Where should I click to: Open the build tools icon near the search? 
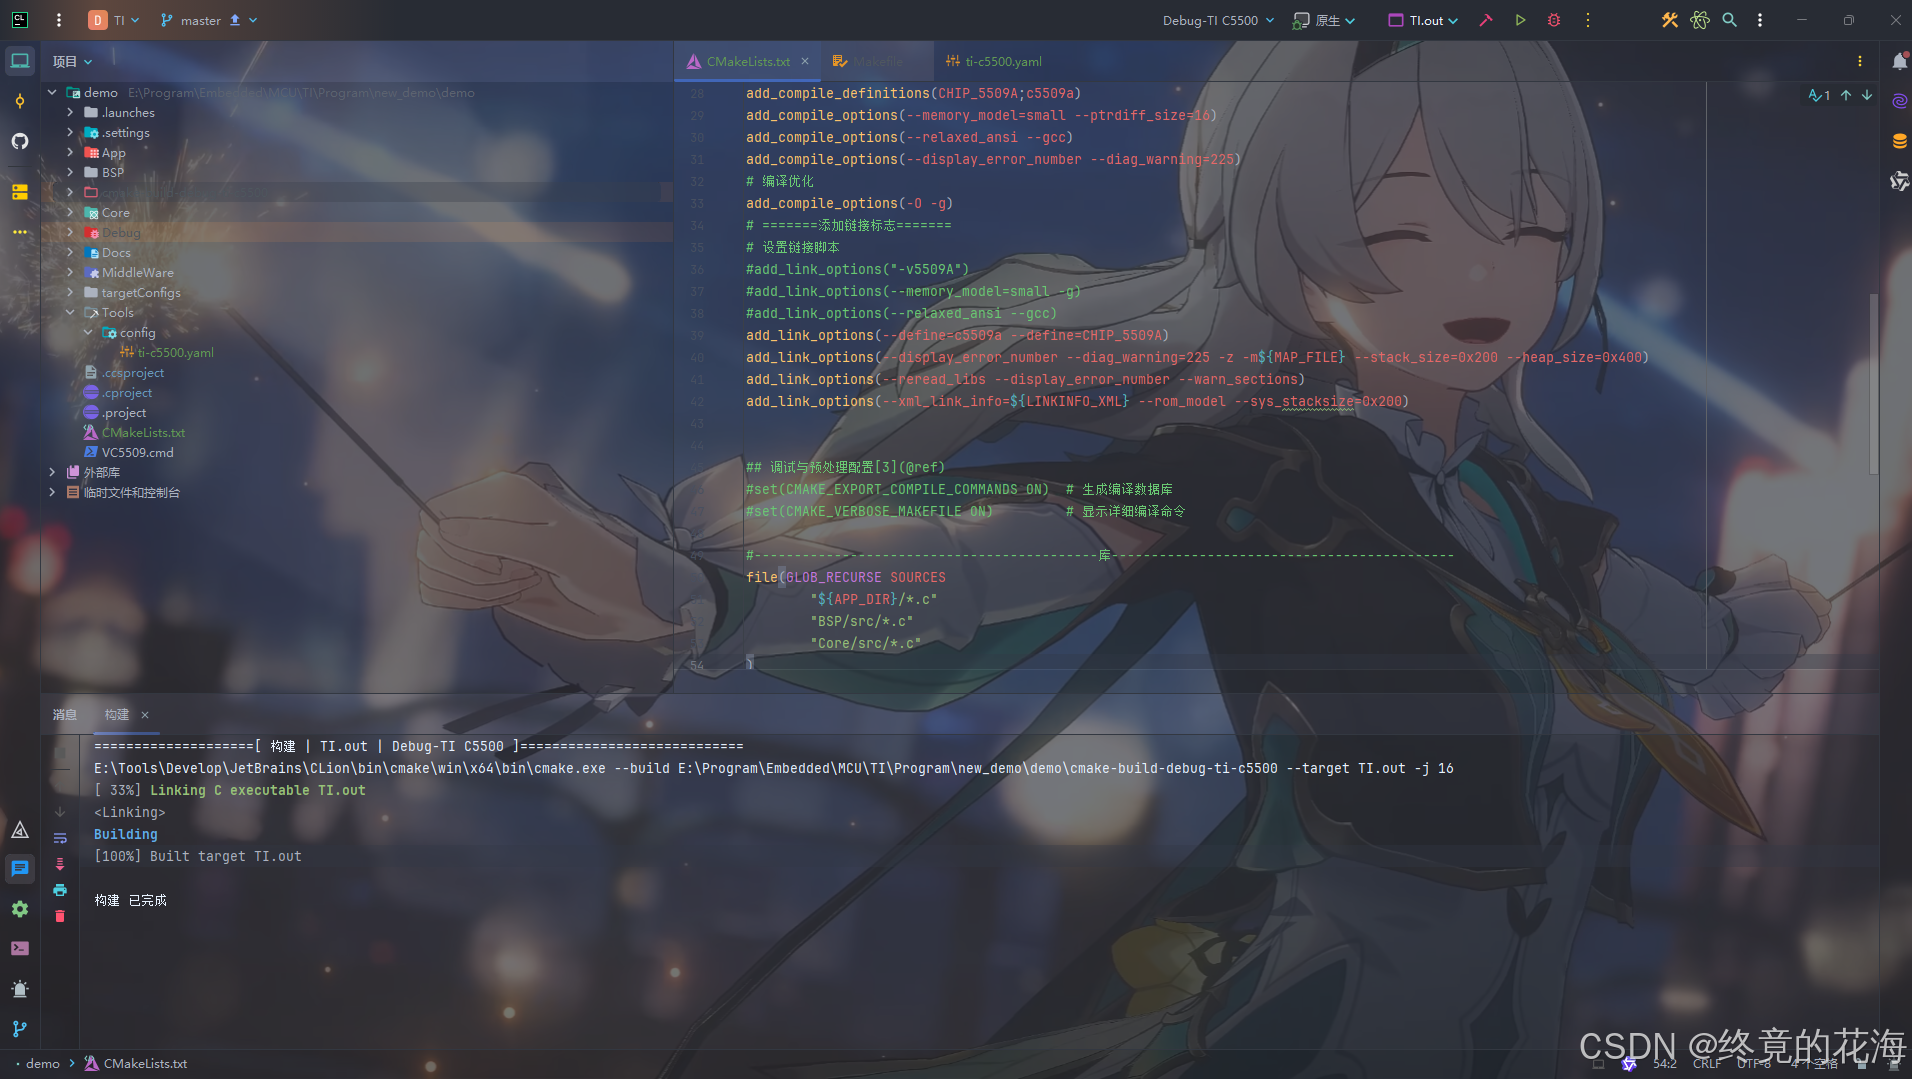point(1670,20)
